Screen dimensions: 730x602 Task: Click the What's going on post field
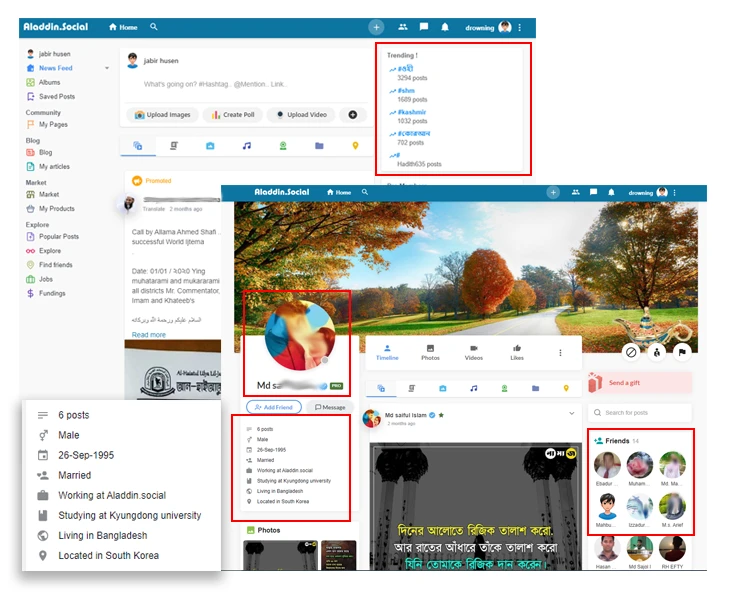[x=215, y=84]
